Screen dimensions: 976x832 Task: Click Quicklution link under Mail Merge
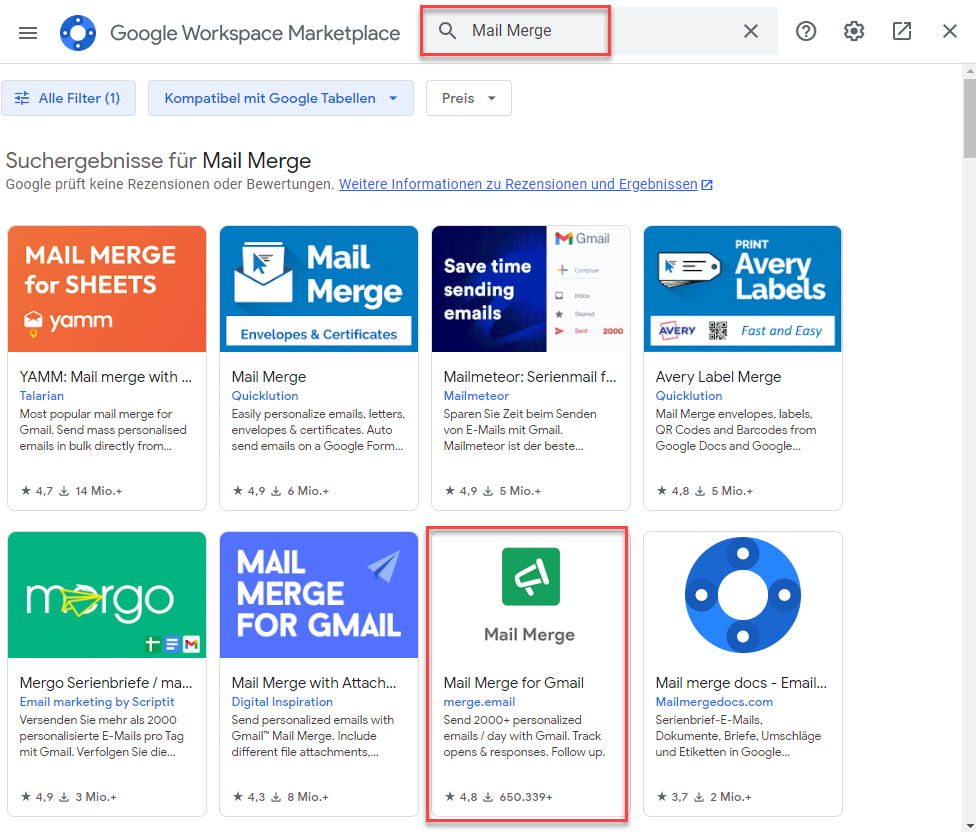click(265, 396)
